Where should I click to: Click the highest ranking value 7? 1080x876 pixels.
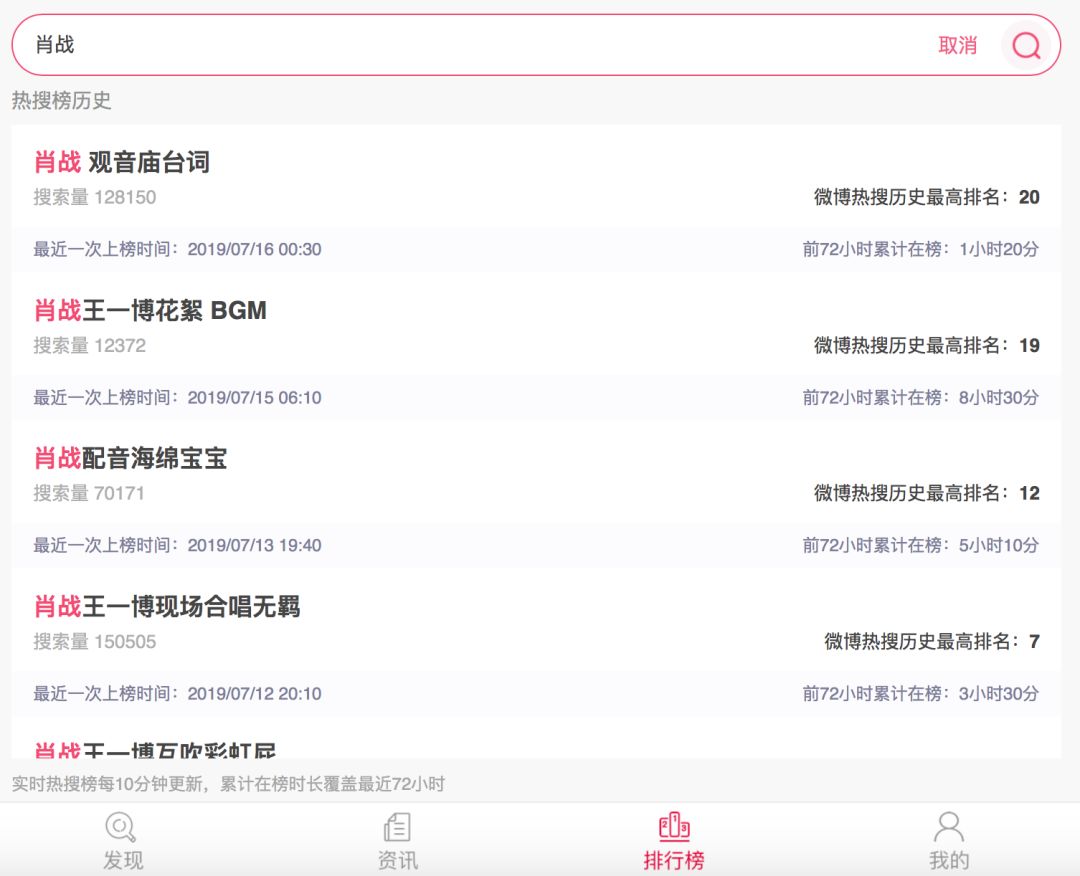(x=1034, y=642)
